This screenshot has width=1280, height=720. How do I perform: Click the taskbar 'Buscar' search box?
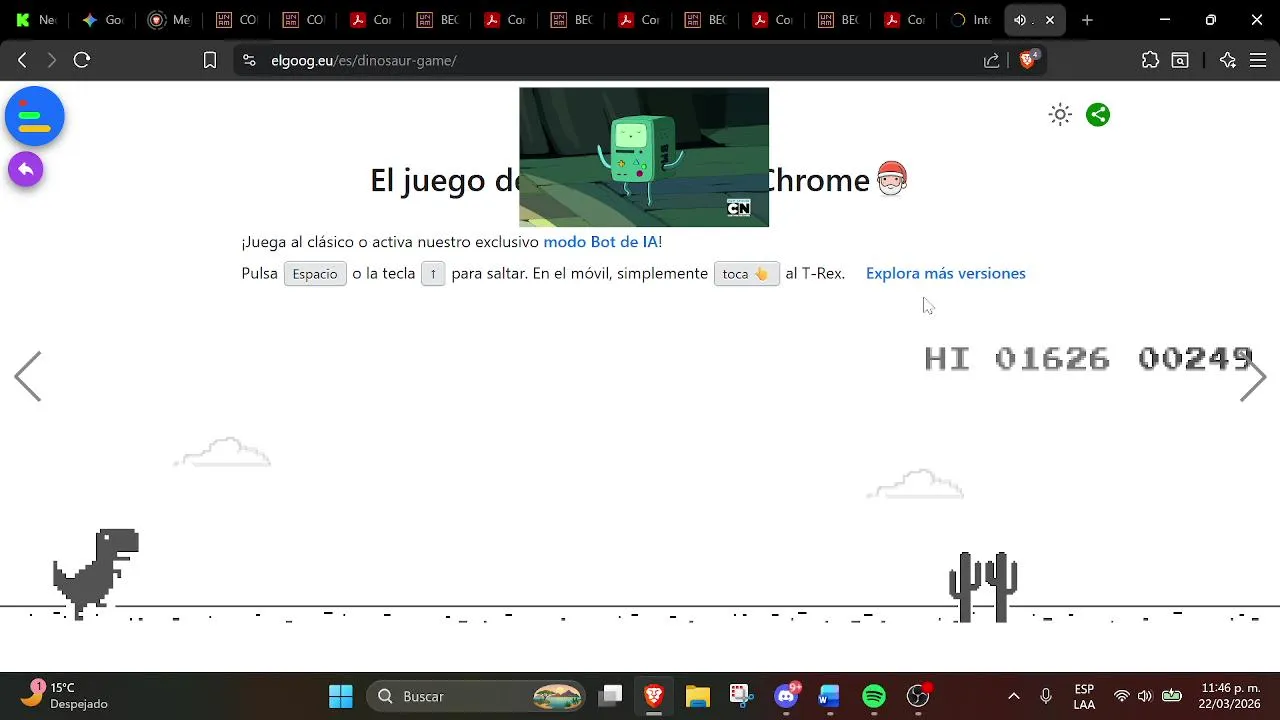478,696
